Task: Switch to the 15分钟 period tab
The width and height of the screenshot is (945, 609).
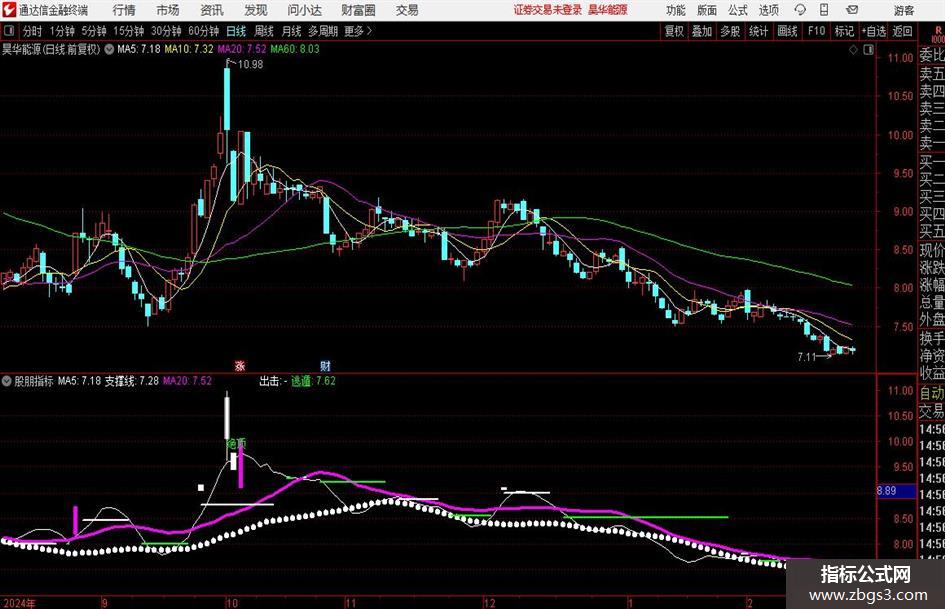Action: [129, 31]
